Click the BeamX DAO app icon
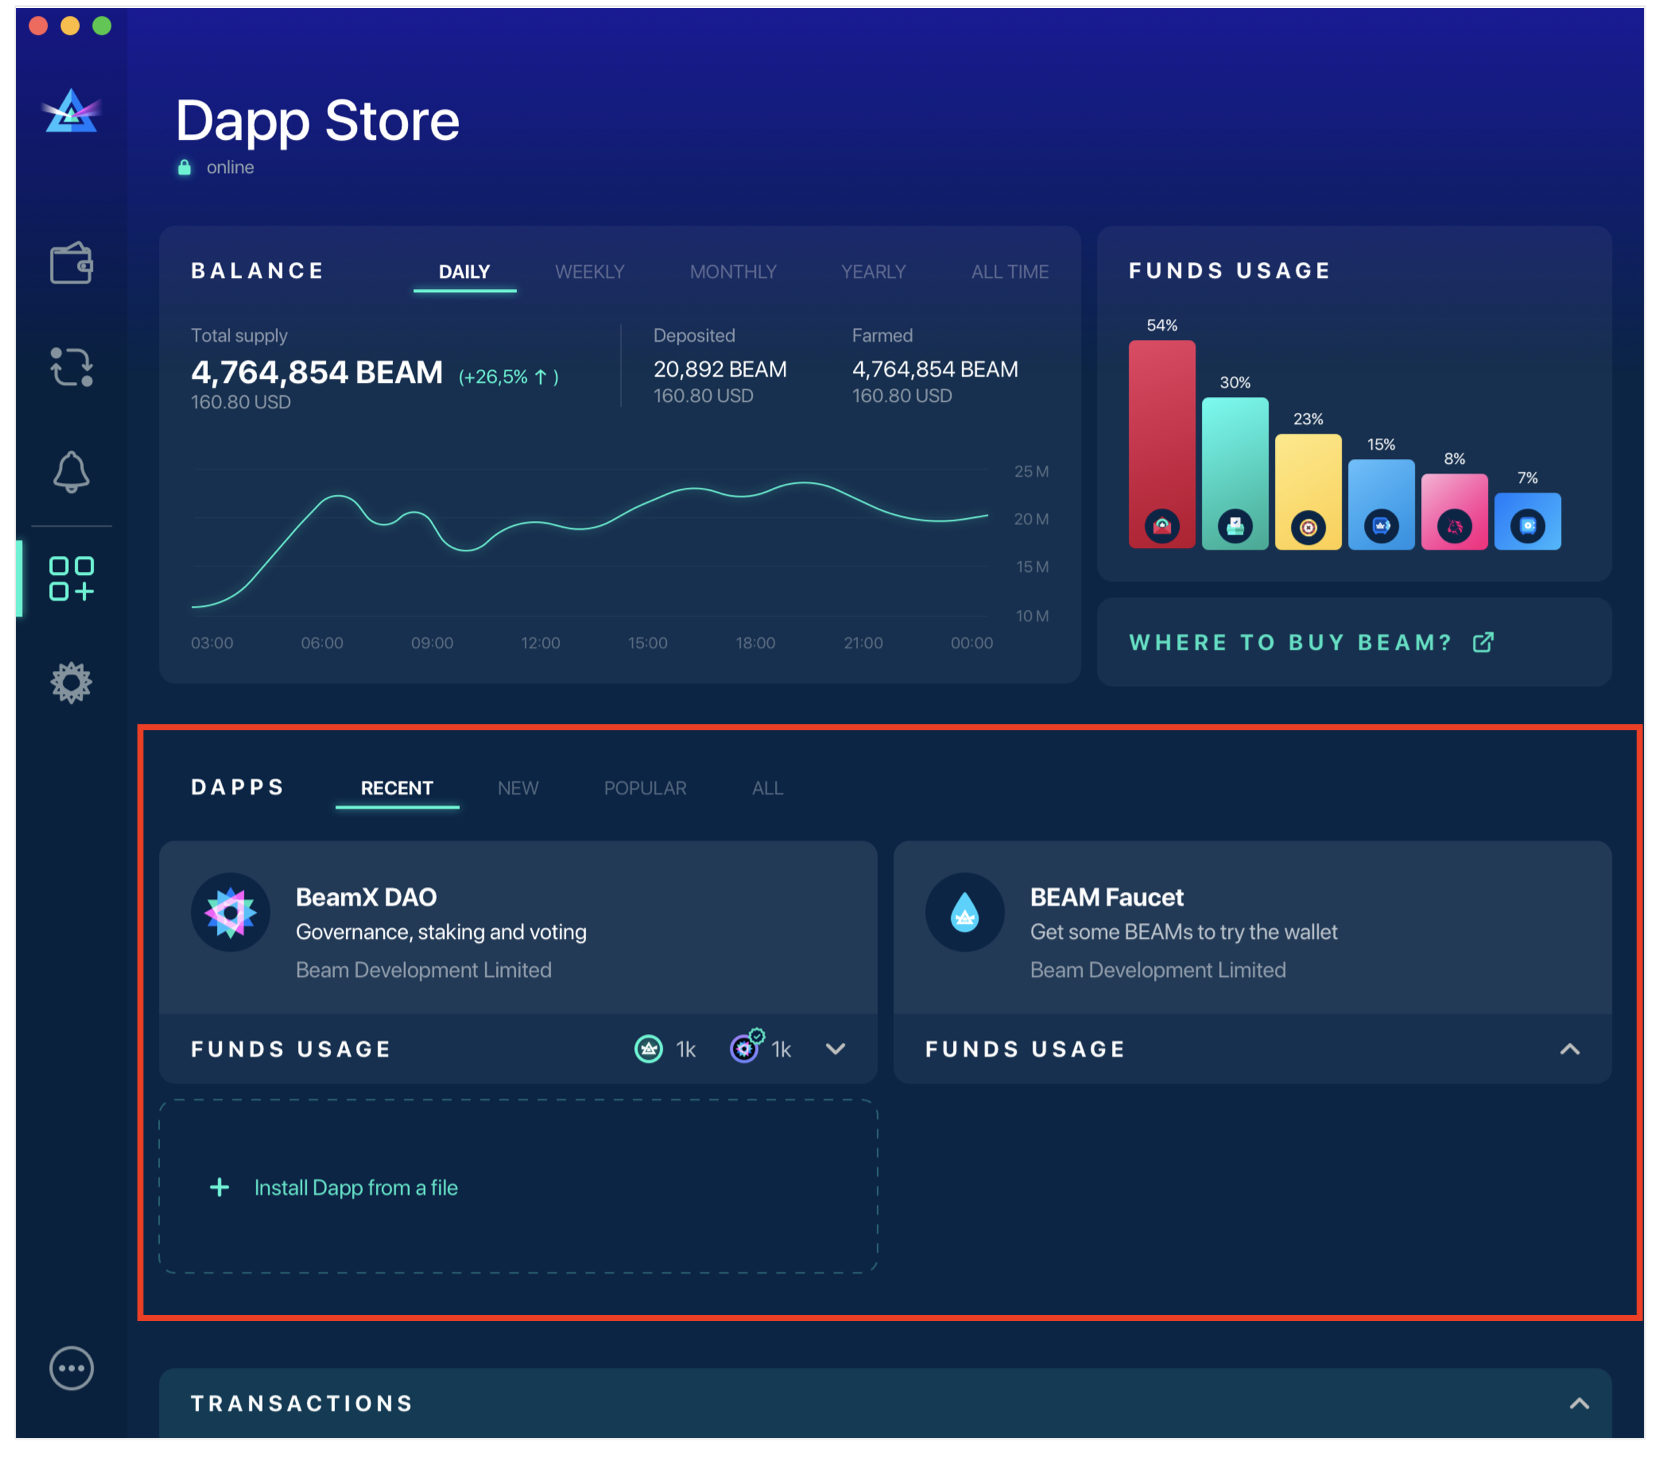This screenshot has height=1460, width=1658. pyautogui.click(x=230, y=912)
